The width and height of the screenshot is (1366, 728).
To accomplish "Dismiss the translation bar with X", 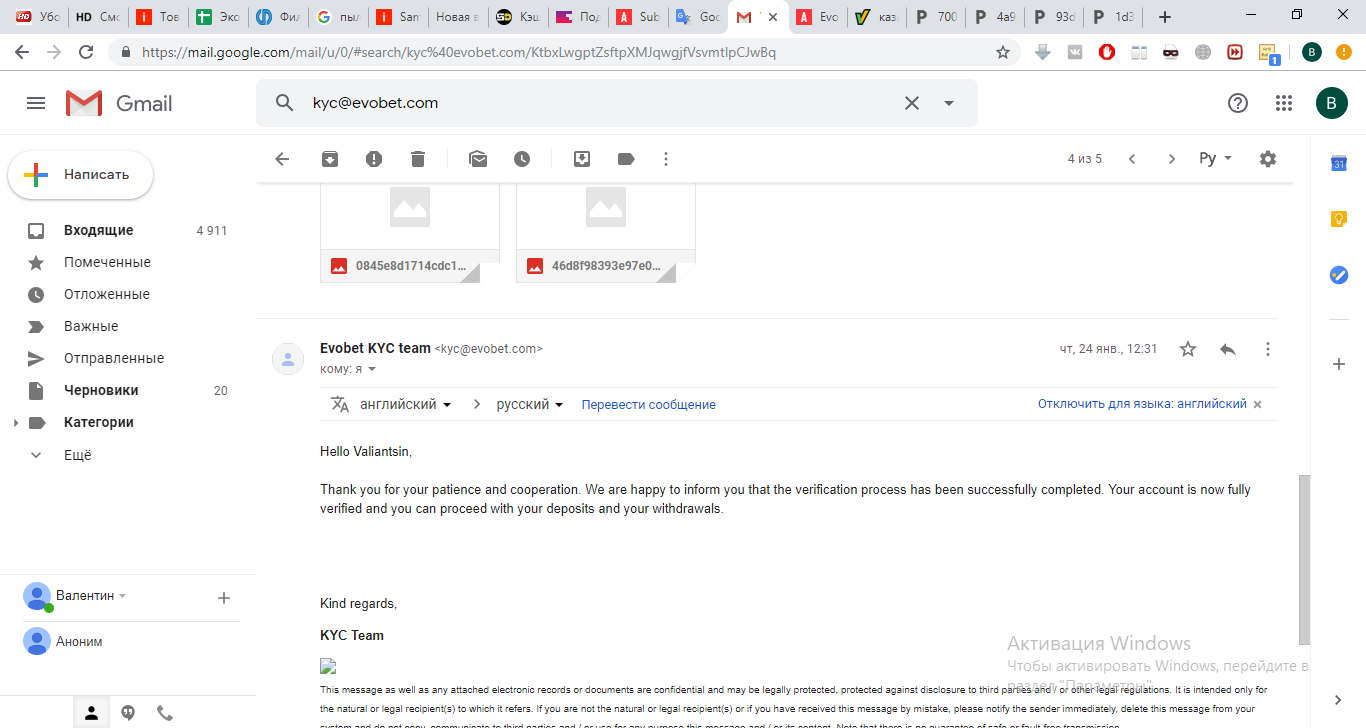I will click(1258, 405).
